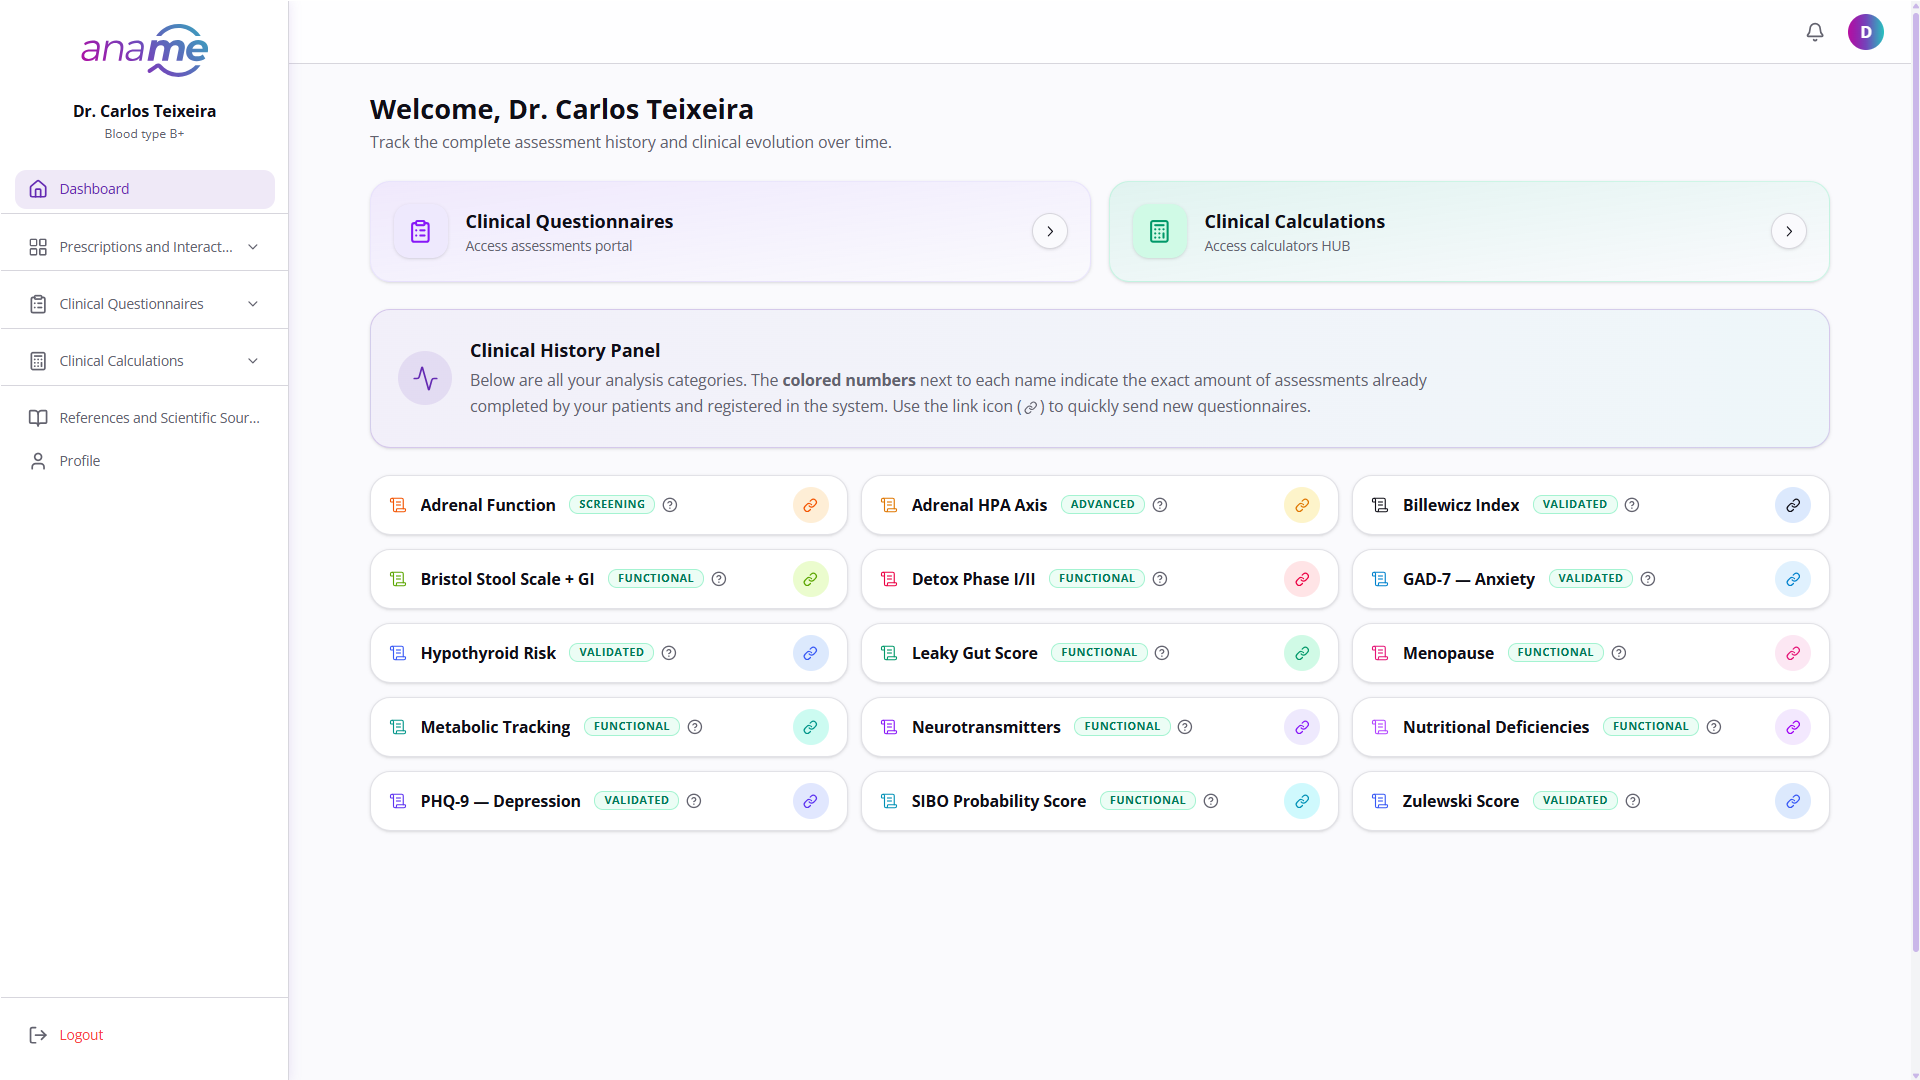The height and width of the screenshot is (1080, 1920).
Task: Click the VALIDATED badge on Billewicz Index
Action: tap(1575, 504)
